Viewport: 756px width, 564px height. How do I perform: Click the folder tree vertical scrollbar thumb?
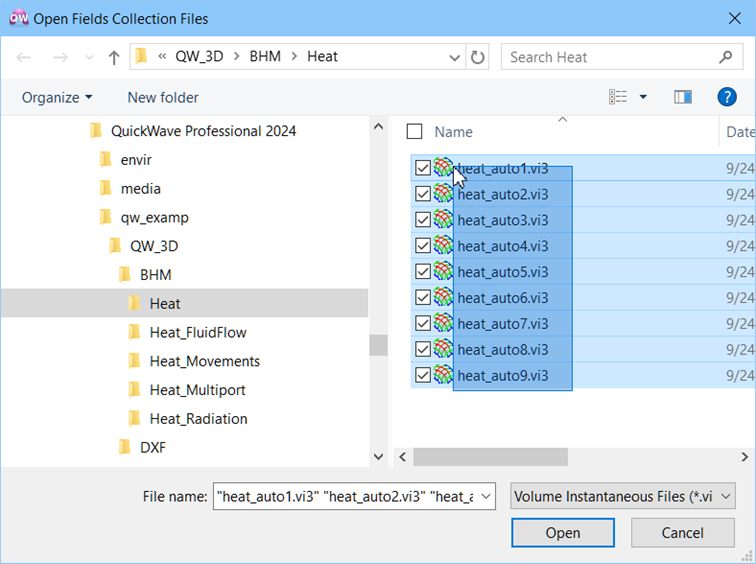click(x=378, y=345)
